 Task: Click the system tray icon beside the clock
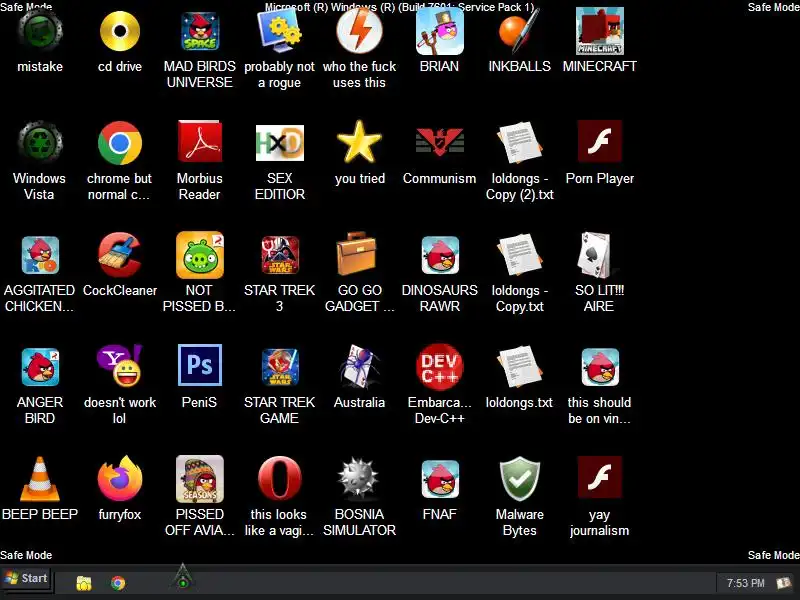click(784, 583)
